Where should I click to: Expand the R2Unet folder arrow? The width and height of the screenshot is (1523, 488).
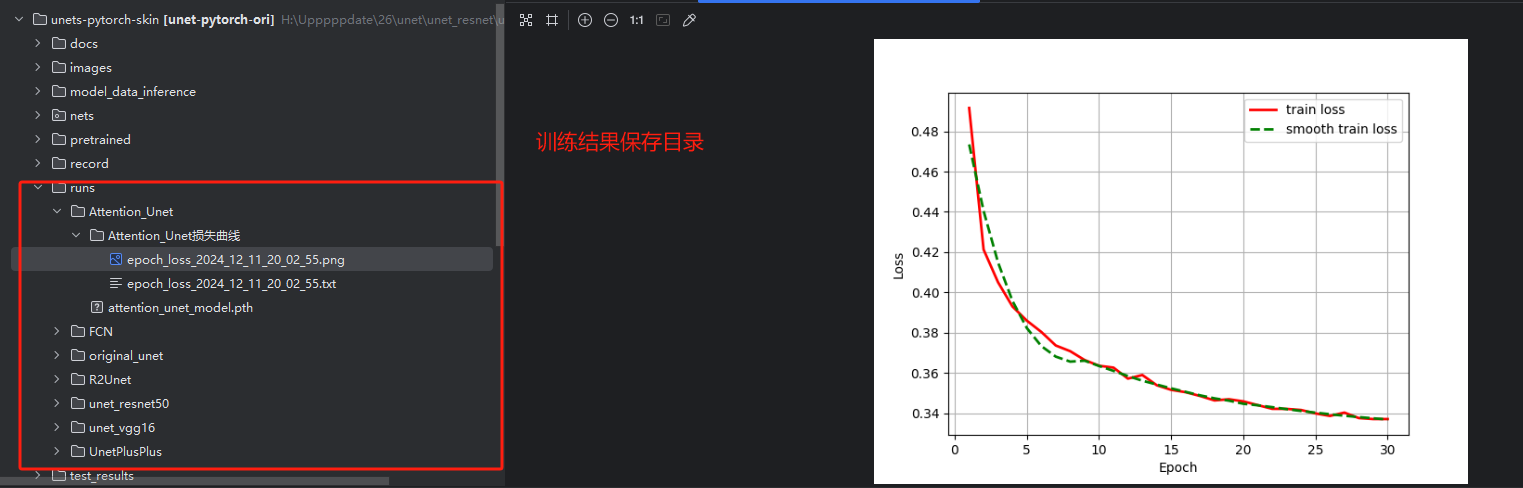(x=57, y=379)
